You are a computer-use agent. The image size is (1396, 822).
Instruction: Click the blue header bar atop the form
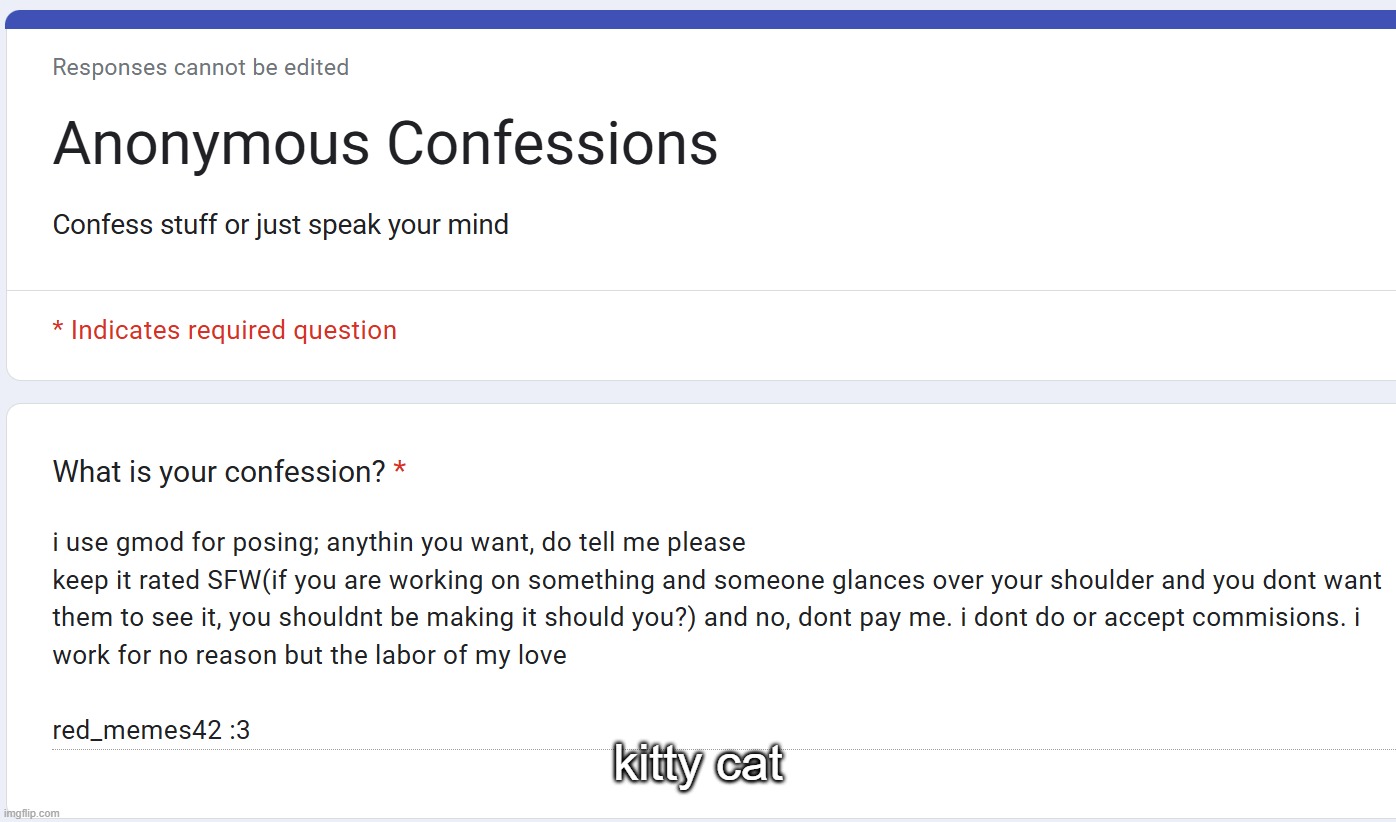[x=700, y=19]
